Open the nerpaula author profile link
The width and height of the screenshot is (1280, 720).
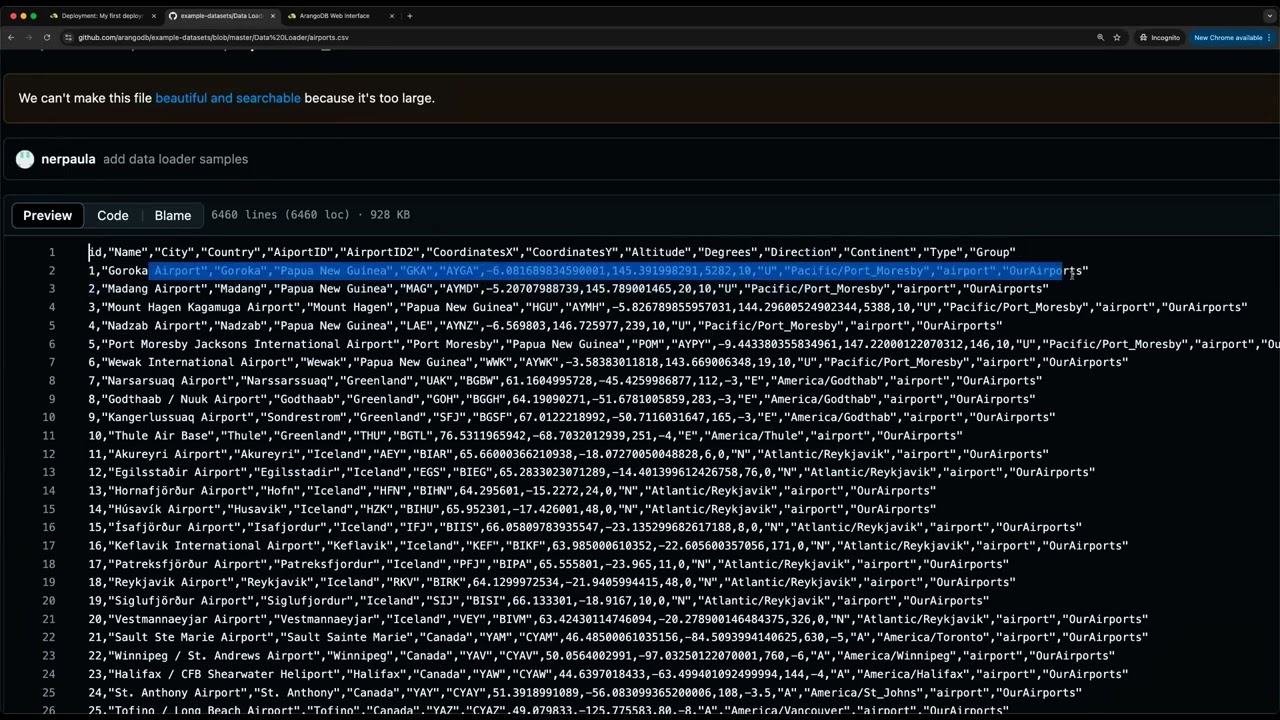point(68,159)
